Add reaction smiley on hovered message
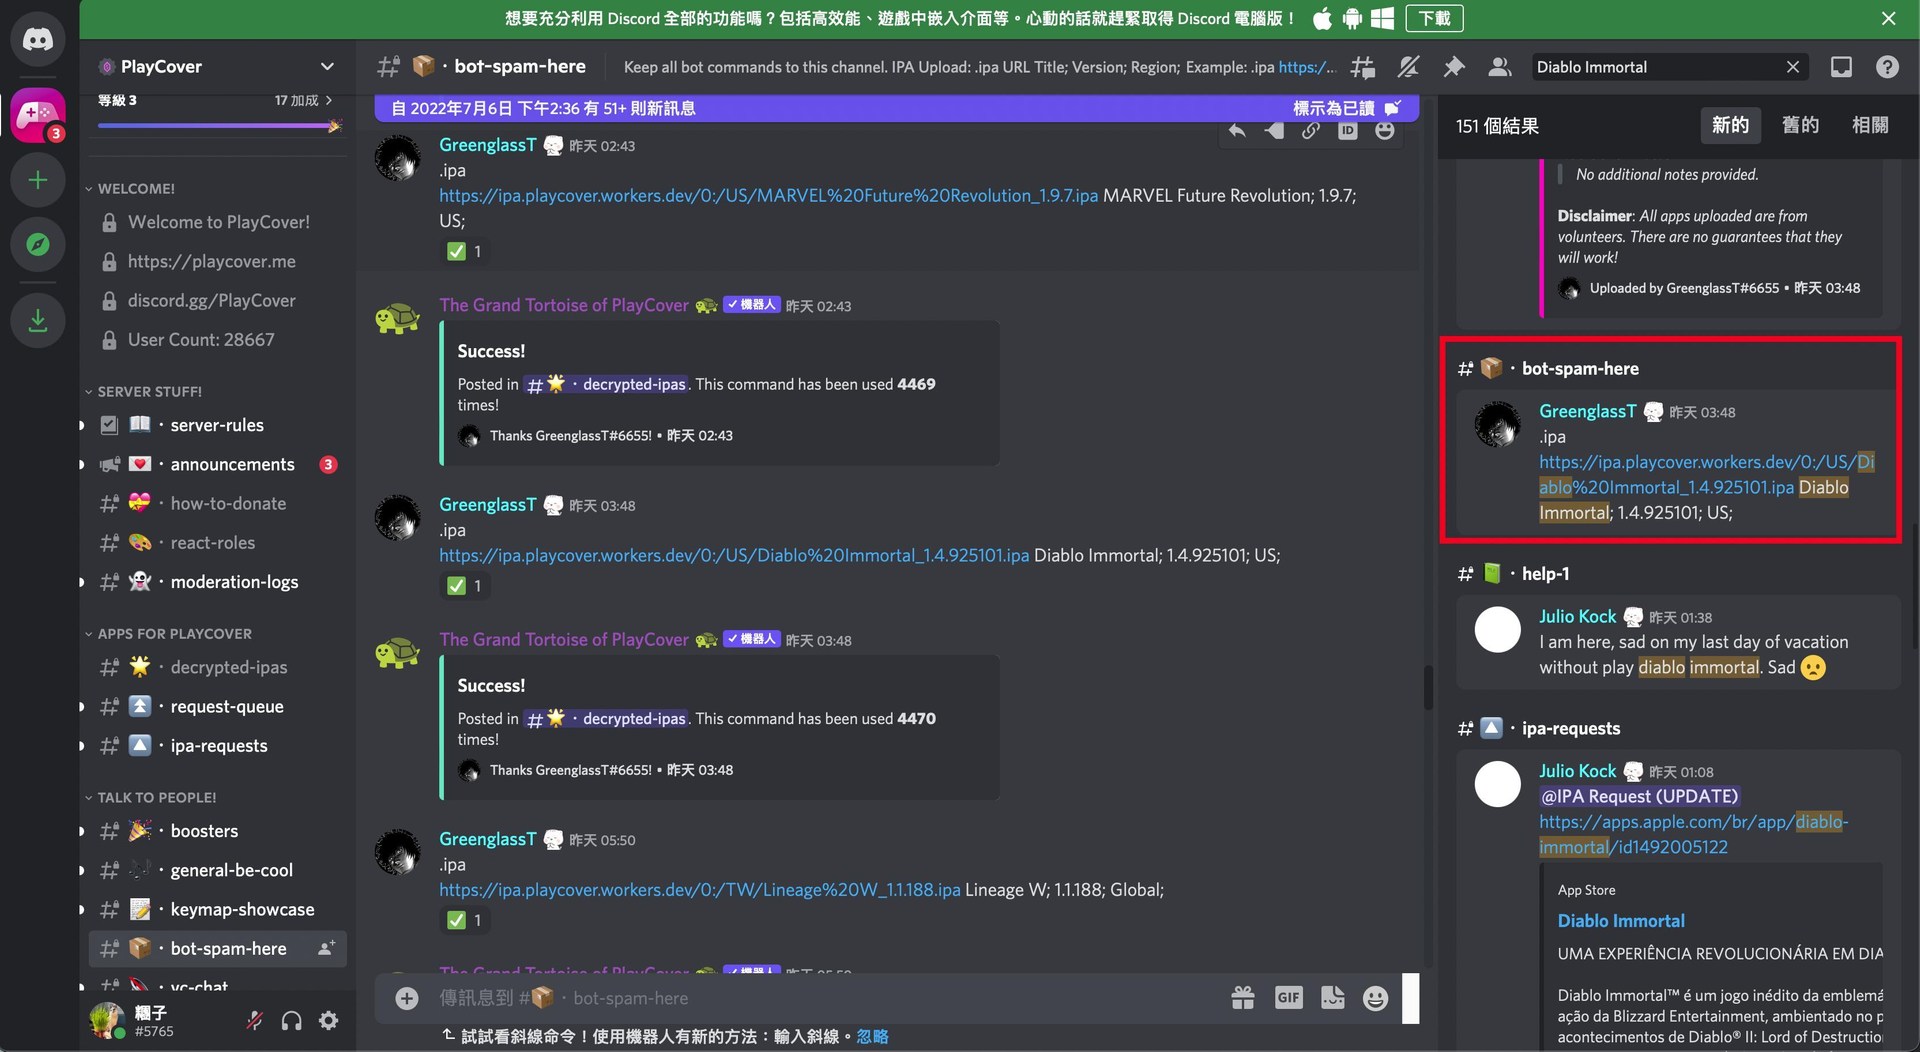1920x1052 pixels. (x=1385, y=131)
